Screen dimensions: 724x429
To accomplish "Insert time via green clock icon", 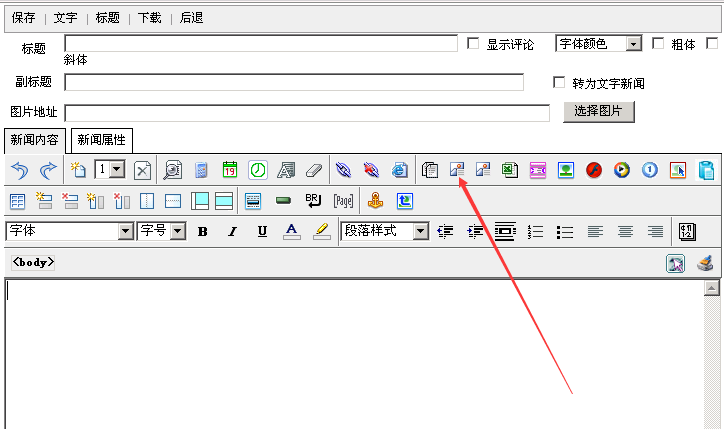I will point(258,170).
